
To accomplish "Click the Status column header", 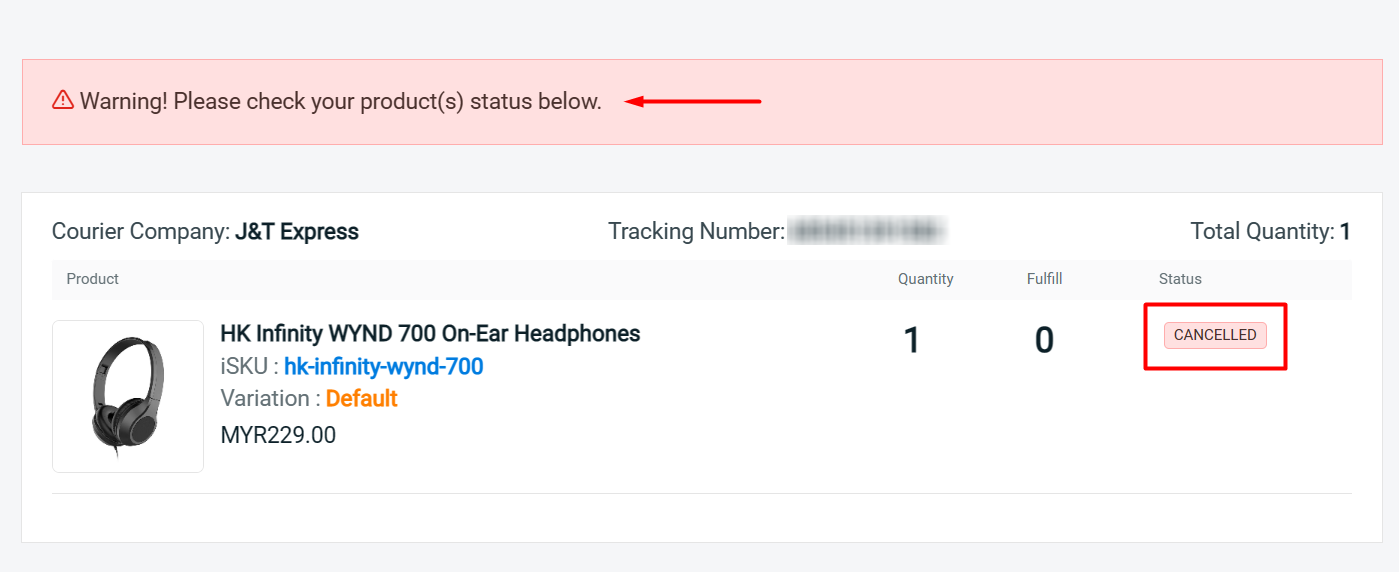I will click(1180, 279).
